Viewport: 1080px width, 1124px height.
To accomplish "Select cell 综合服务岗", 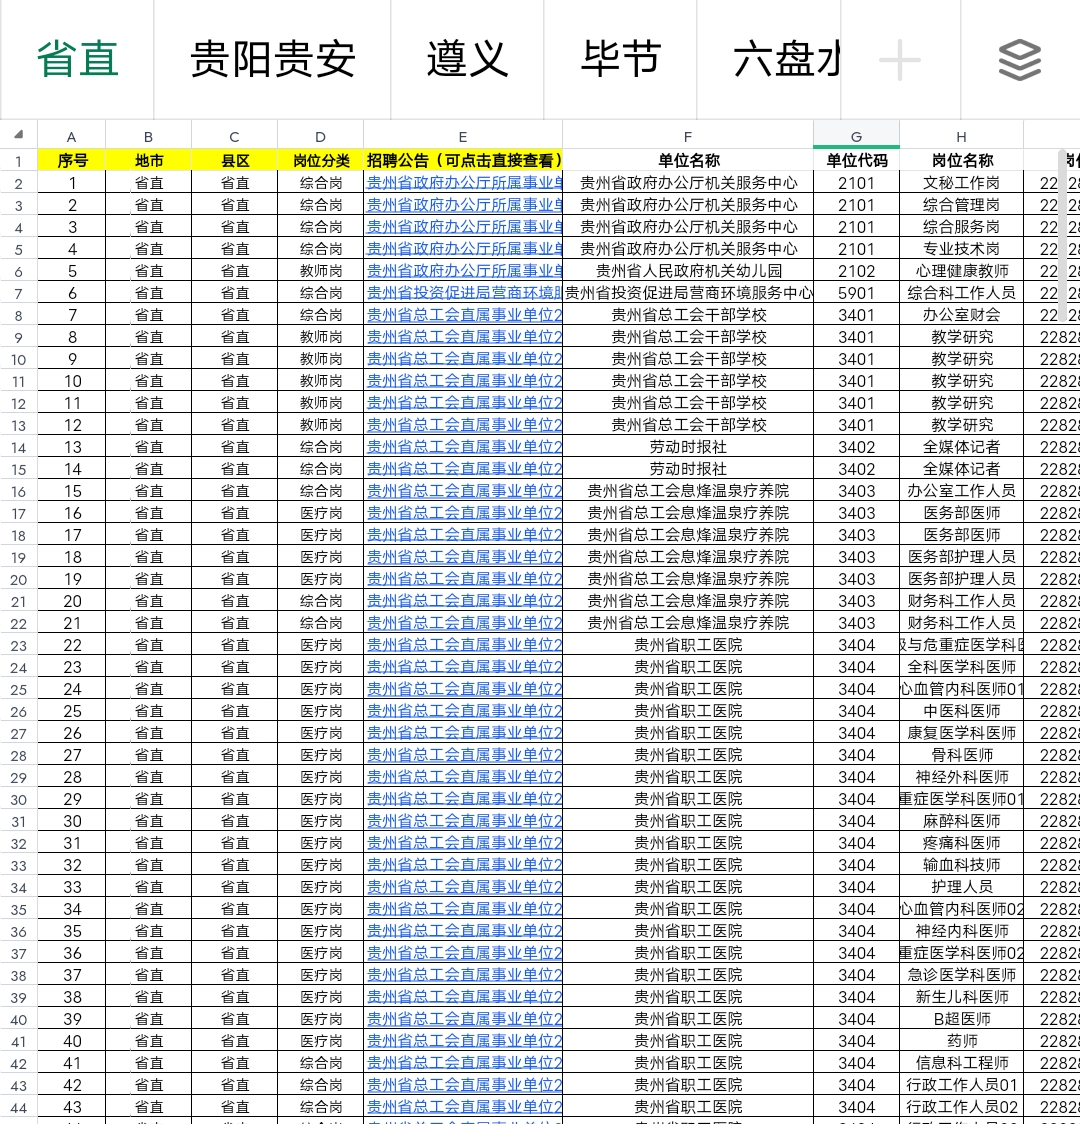I will click(961, 227).
